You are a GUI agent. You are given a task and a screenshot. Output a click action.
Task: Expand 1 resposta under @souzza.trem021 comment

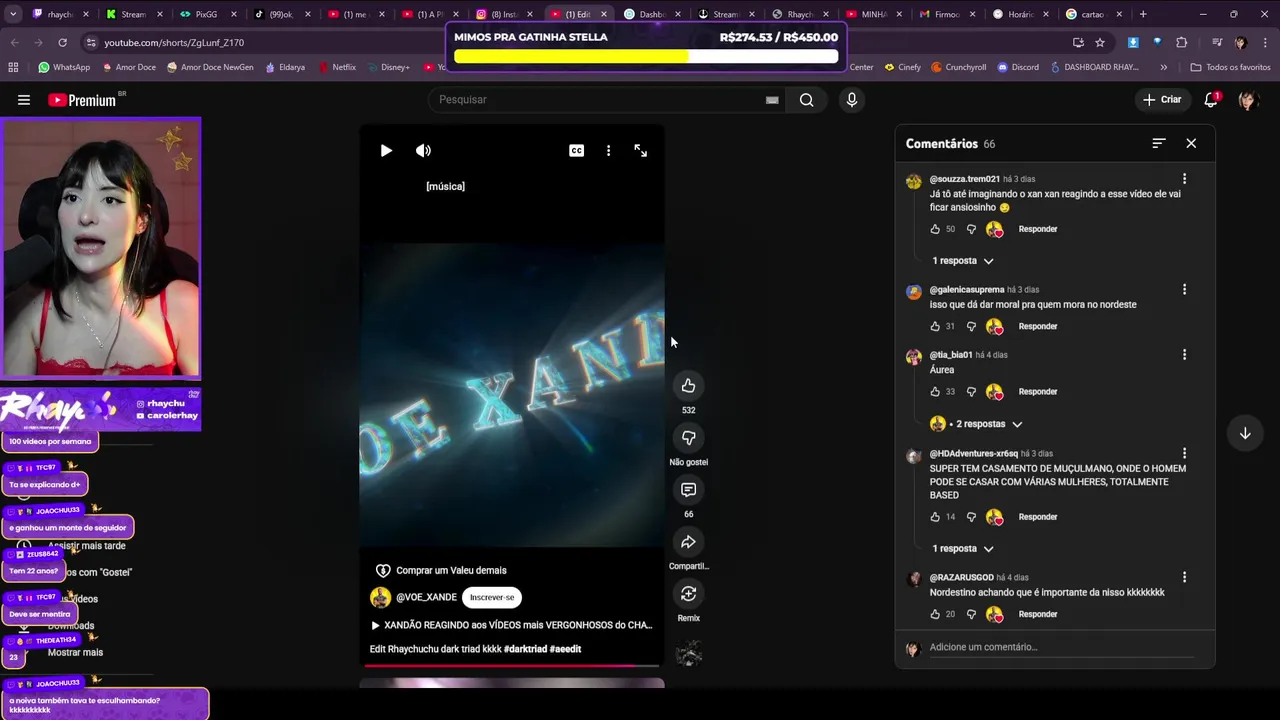963,261
